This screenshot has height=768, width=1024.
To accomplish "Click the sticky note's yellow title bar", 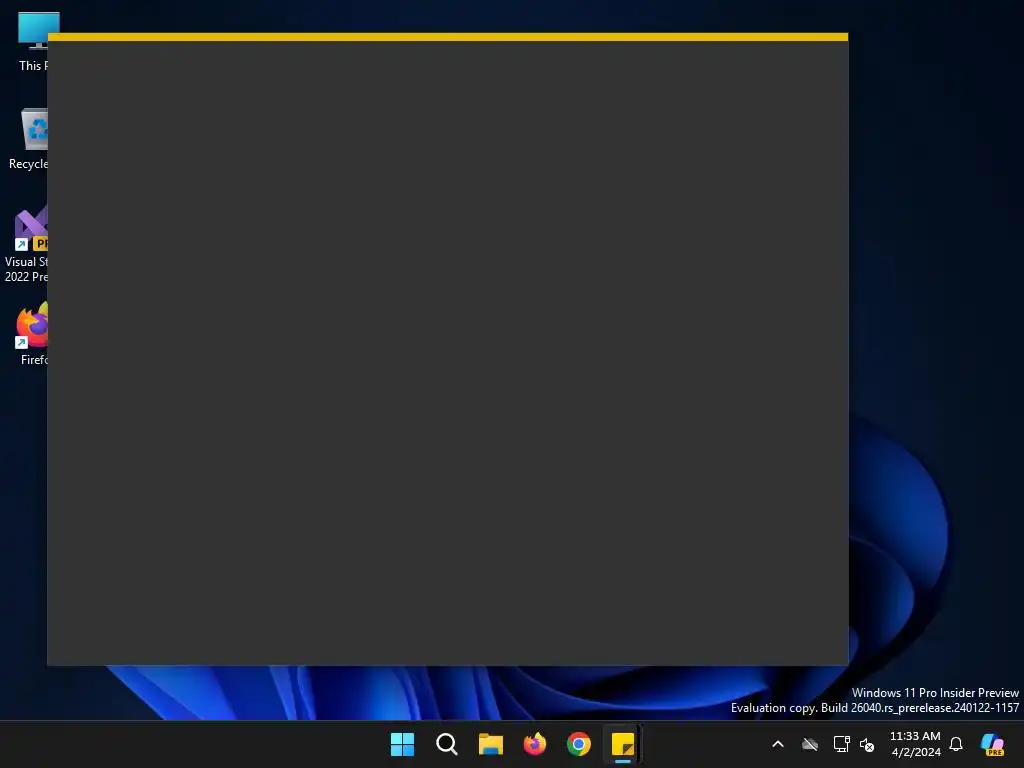I will point(448,37).
